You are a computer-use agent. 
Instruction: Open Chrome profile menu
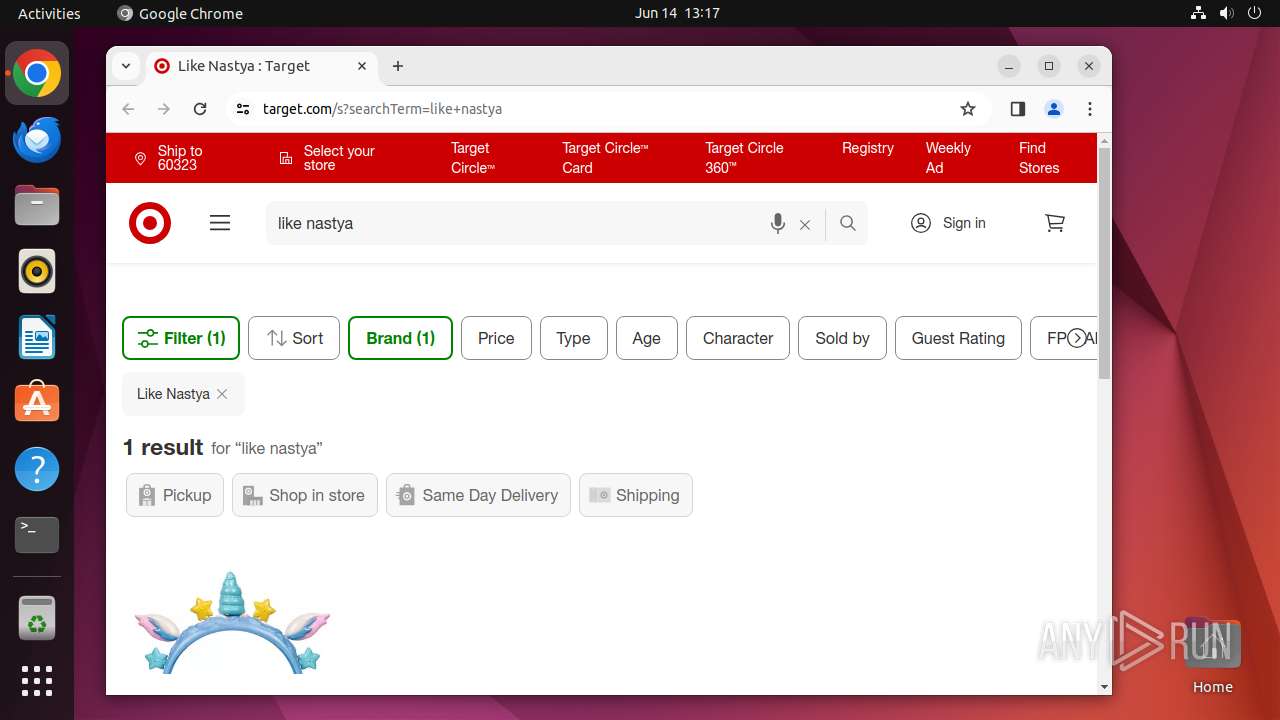click(1054, 109)
